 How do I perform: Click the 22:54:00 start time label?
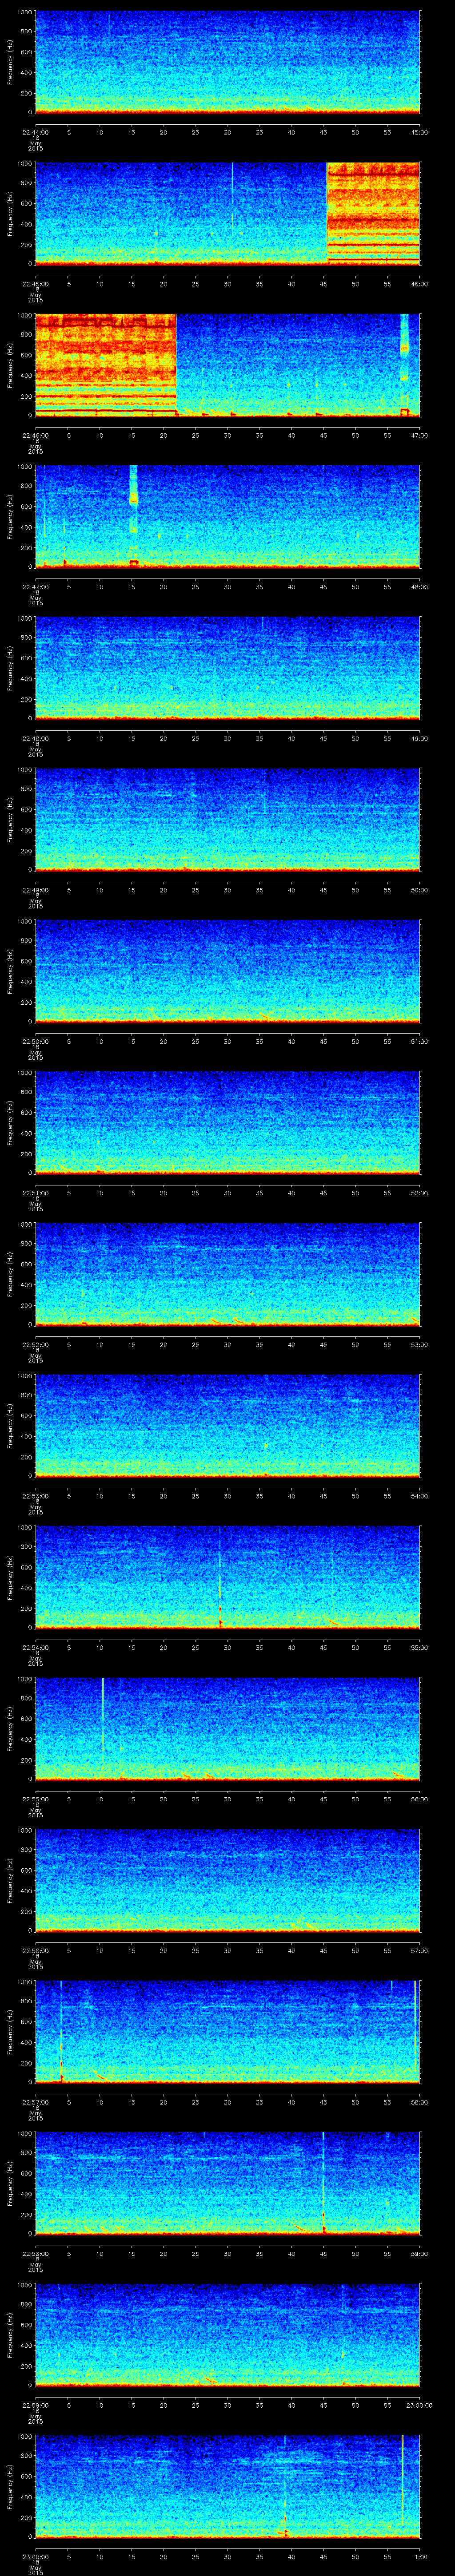[x=35, y=1647]
